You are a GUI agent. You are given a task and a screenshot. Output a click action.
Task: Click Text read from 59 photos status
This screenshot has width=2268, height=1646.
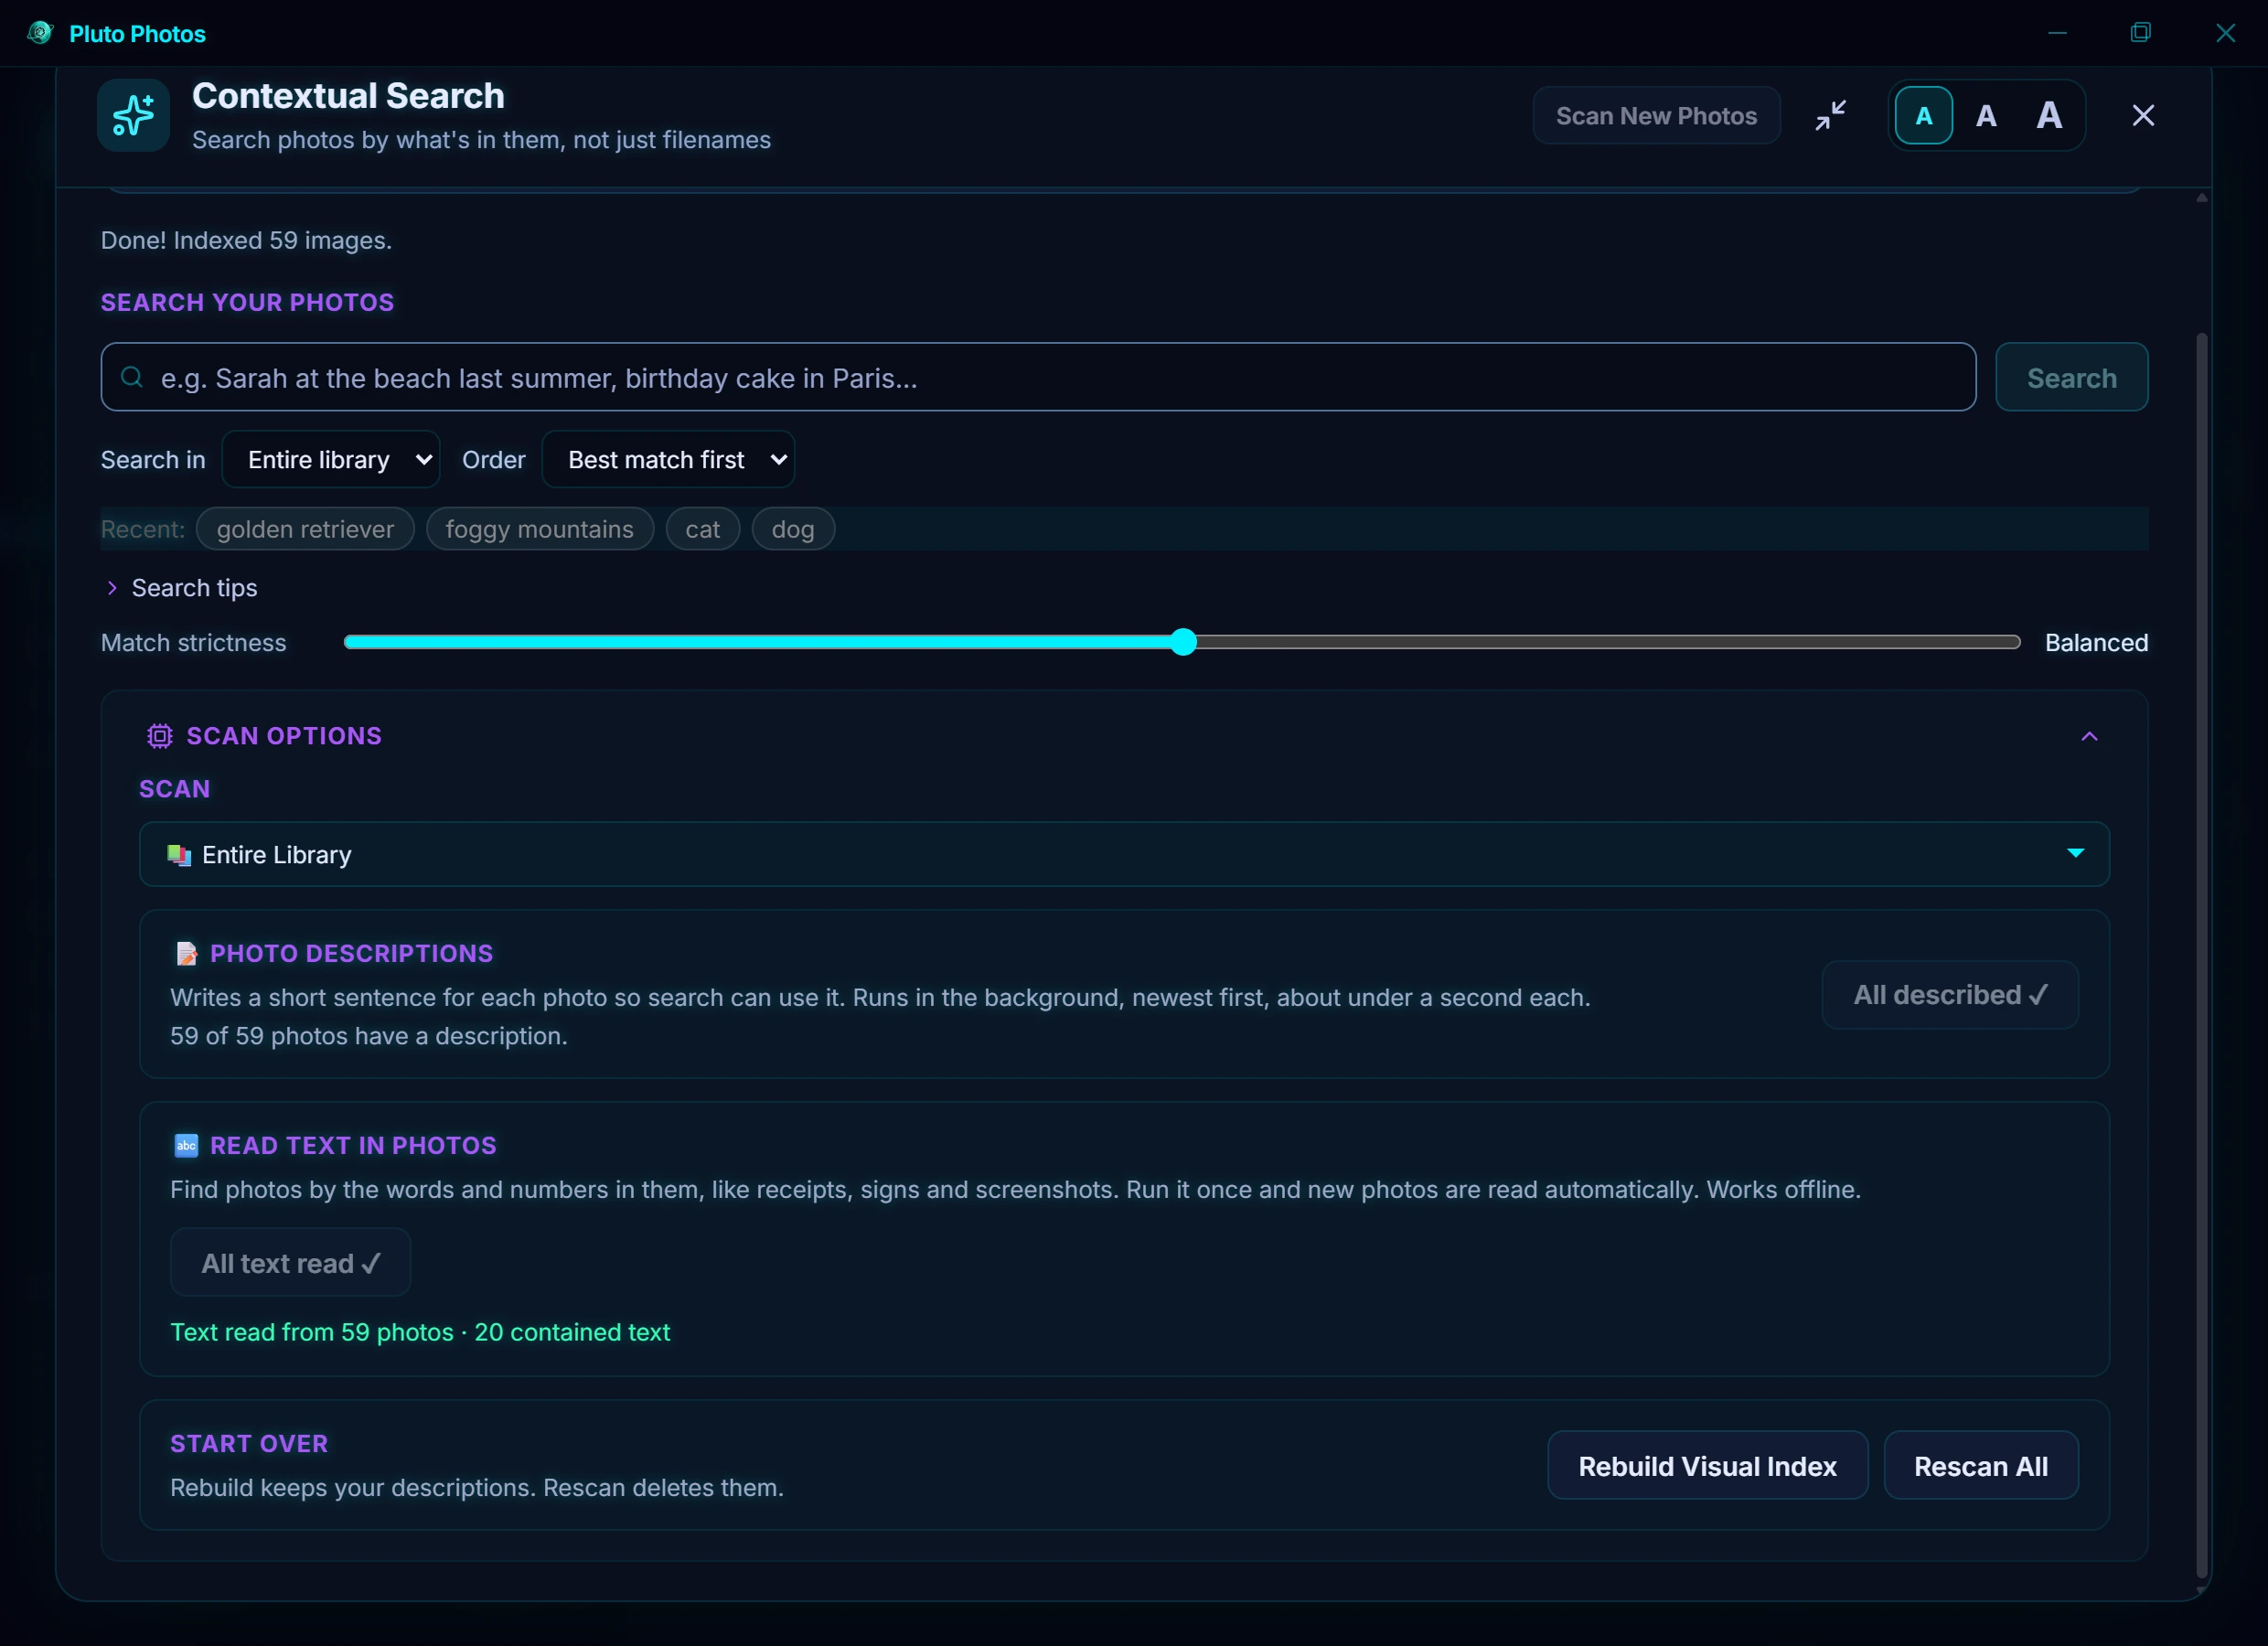tap(420, 1332)
